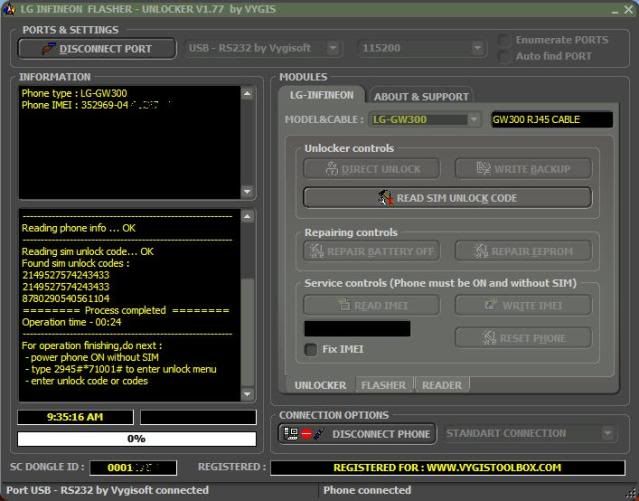Click the WRITE BACKUP button
The height and width of the screenshot is (501, 639).
(523, 169)
